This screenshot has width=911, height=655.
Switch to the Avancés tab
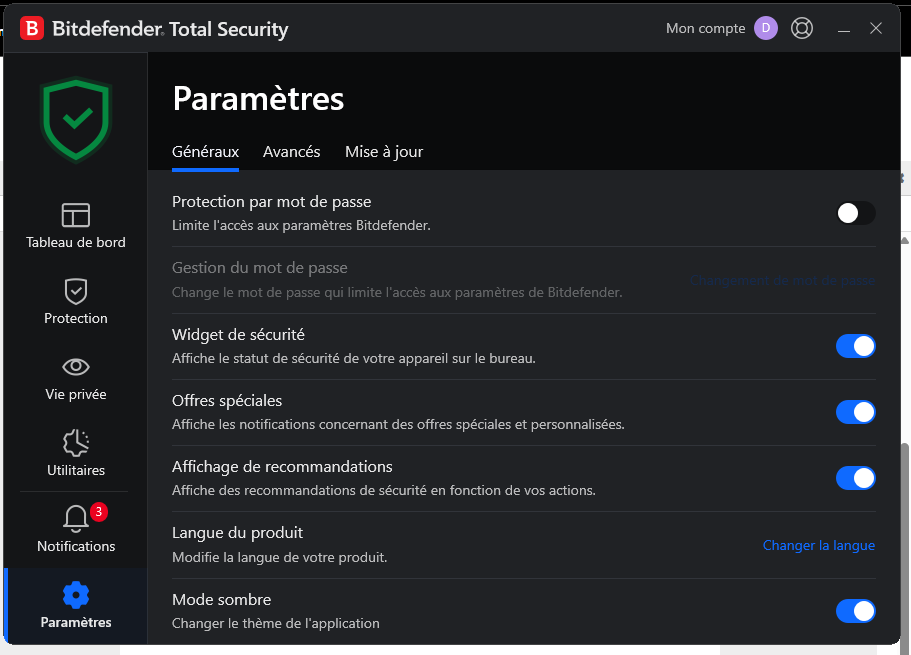pyautogui.click(x=292, y=152)
